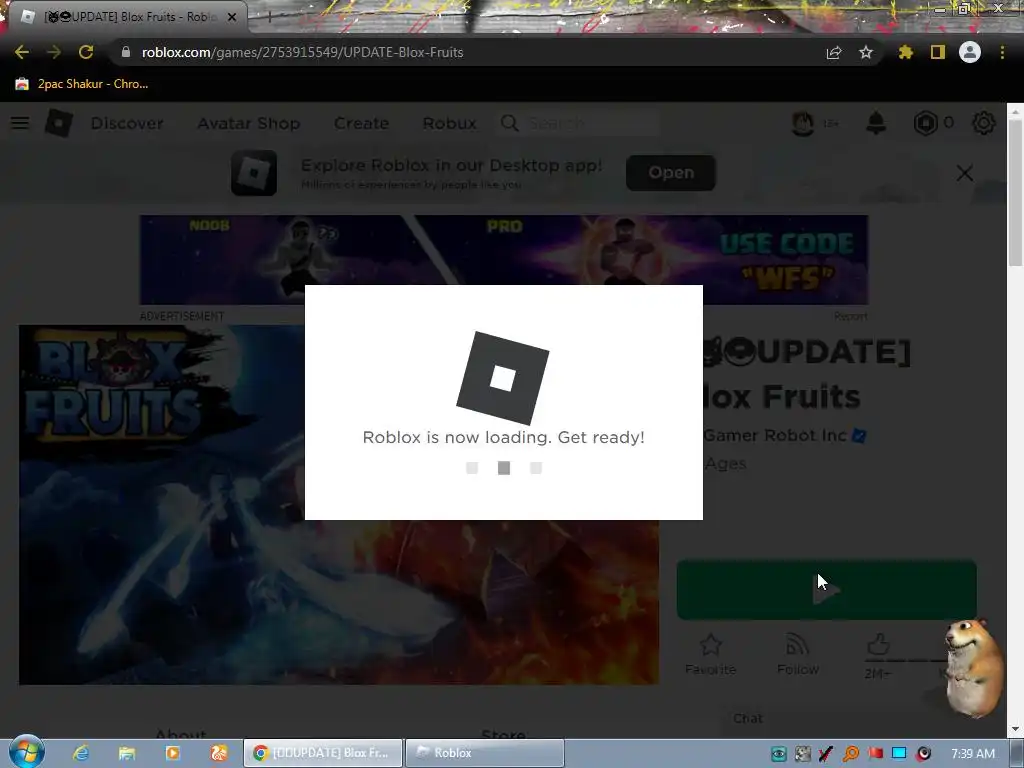Open the Chat panel
Screen dimensions: 1024x768
[x=748, y=718]
